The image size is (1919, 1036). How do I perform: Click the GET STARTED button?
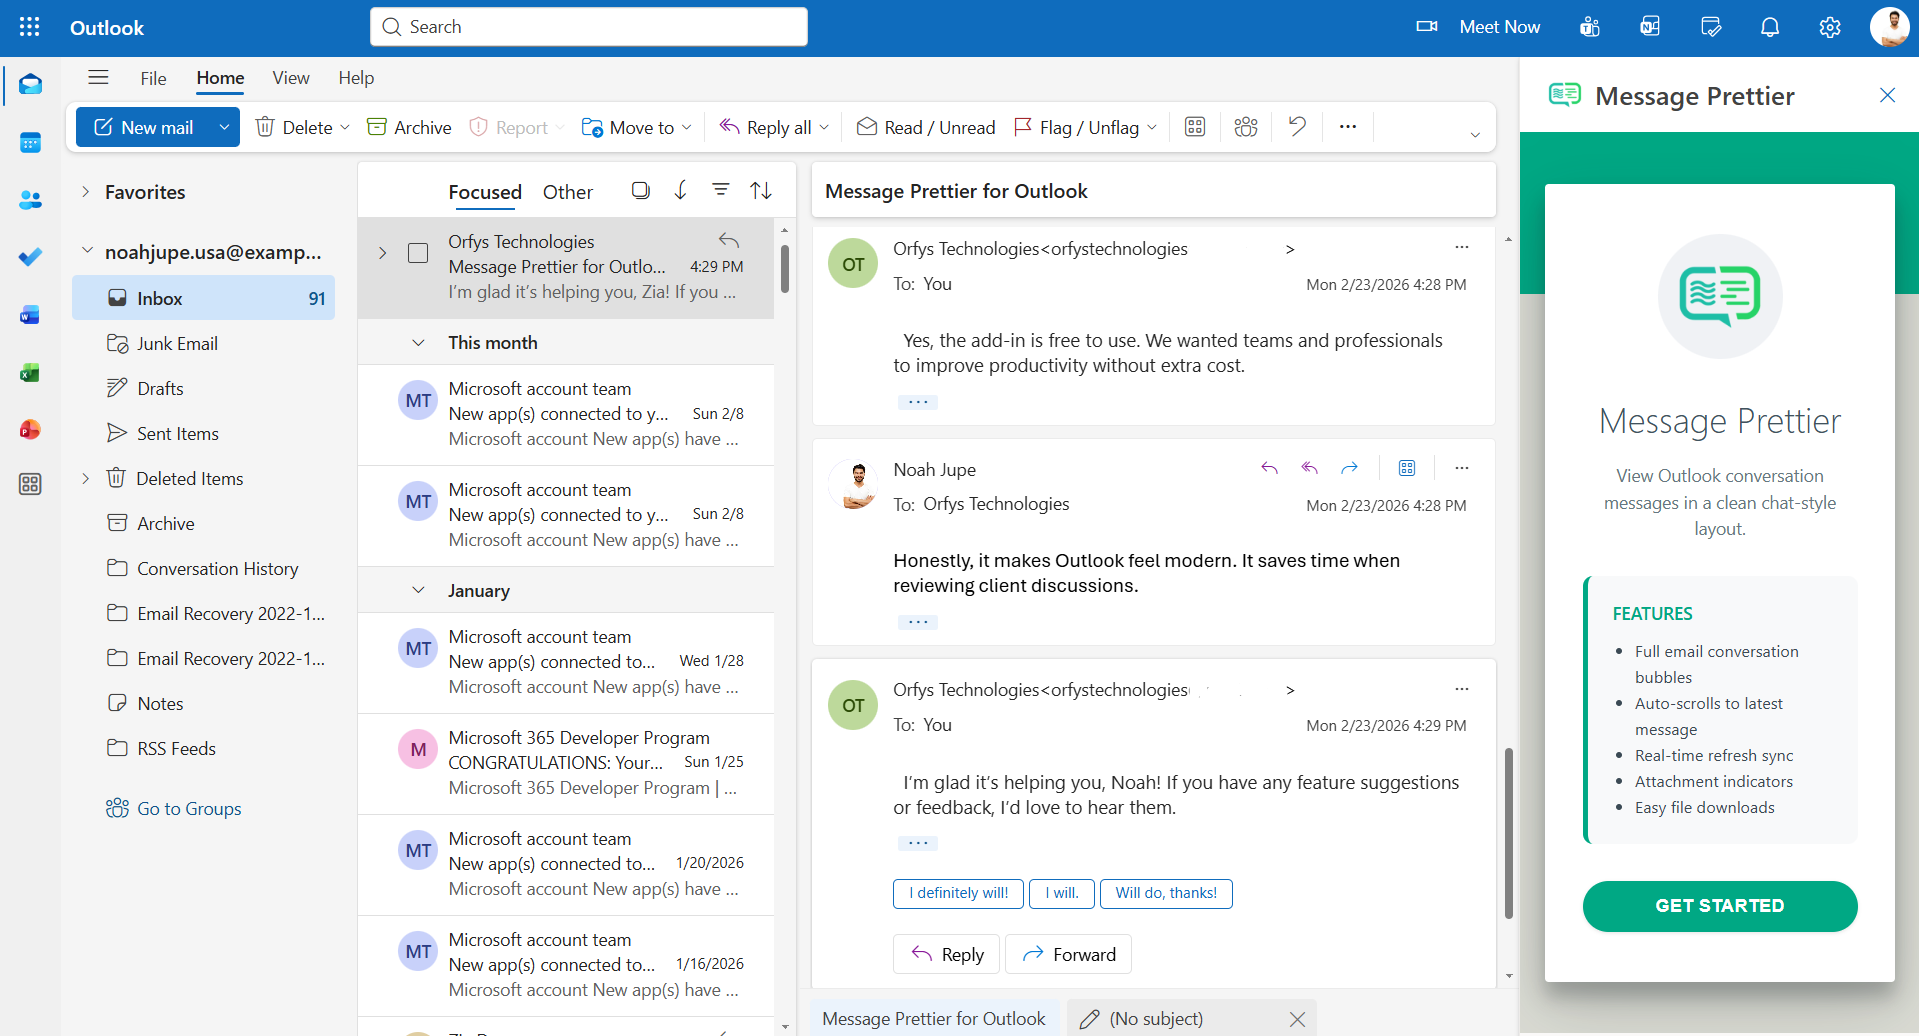1720,906
